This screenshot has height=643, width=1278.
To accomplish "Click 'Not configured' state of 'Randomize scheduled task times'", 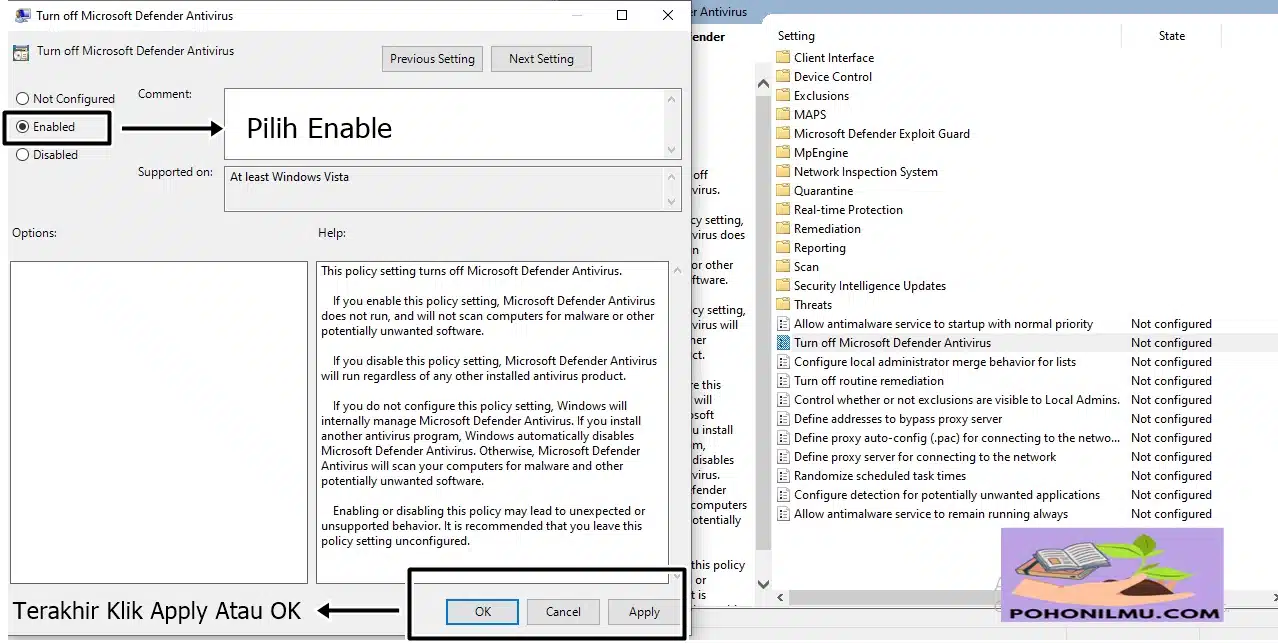I will click(x=1171, y=476).
